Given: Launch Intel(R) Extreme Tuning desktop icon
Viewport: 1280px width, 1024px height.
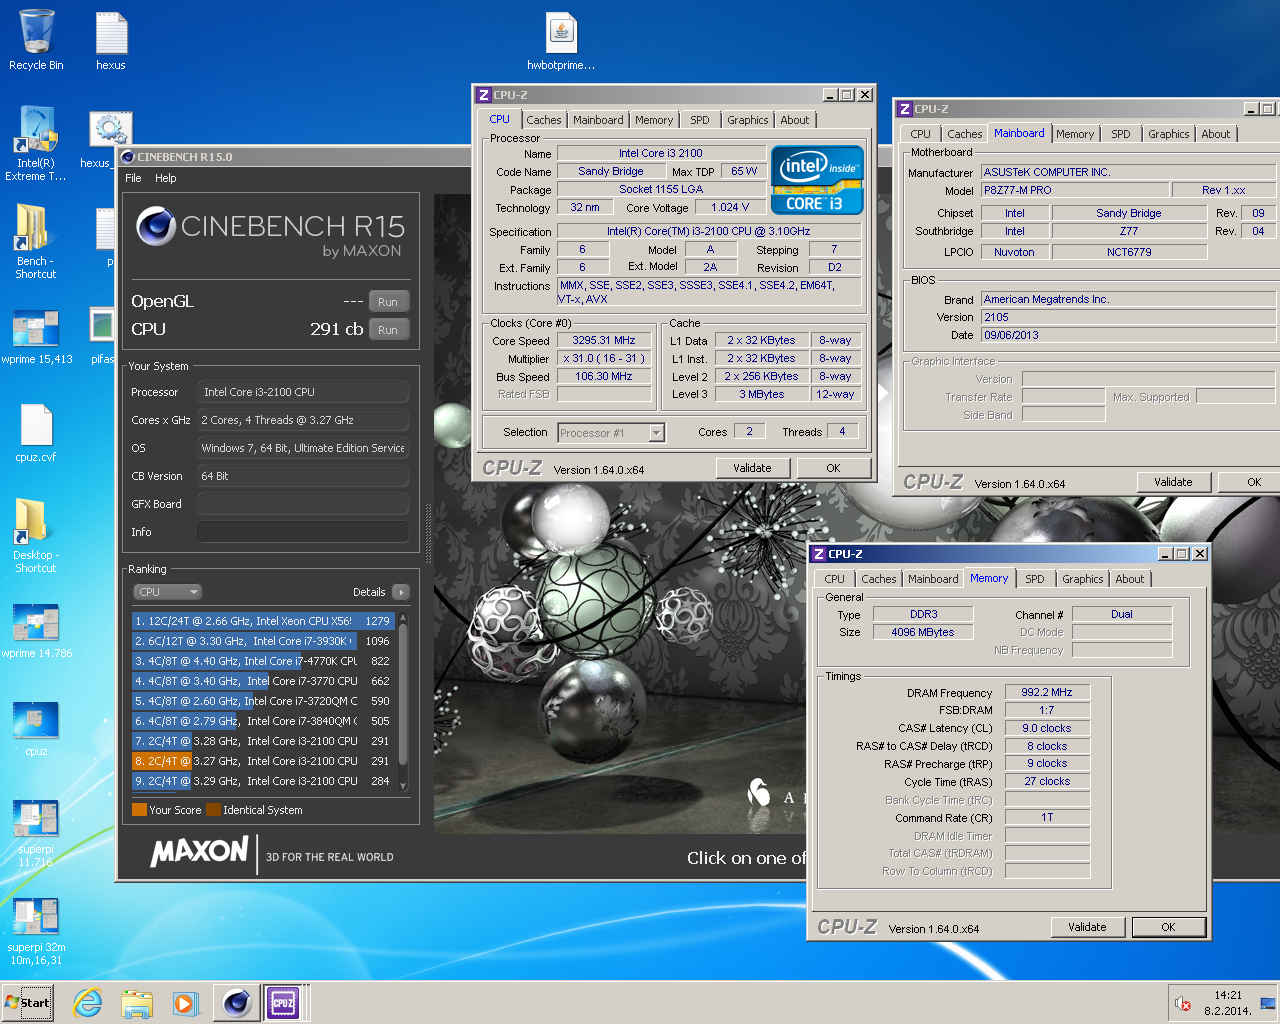Looking at the screenshot, I should [x=36, y=143].
